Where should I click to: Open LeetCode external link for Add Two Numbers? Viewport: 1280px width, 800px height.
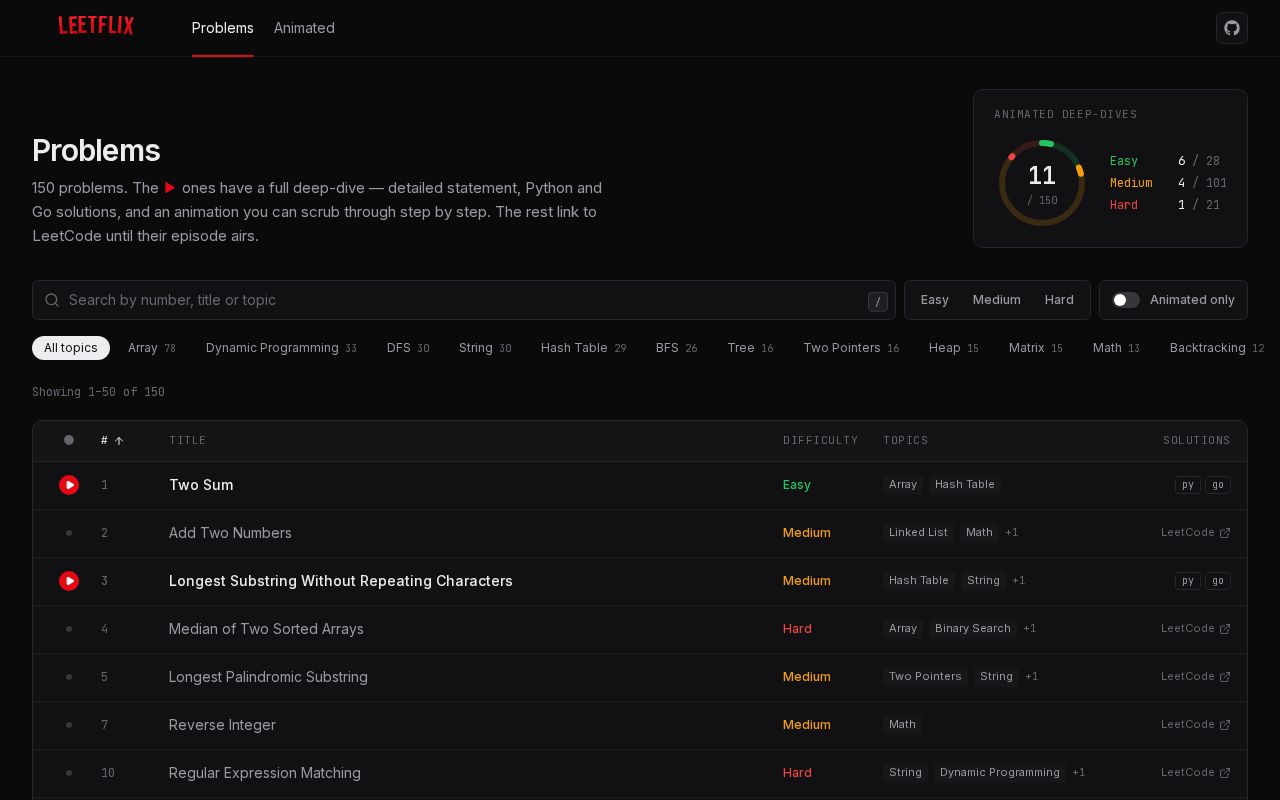point(1196,533)
